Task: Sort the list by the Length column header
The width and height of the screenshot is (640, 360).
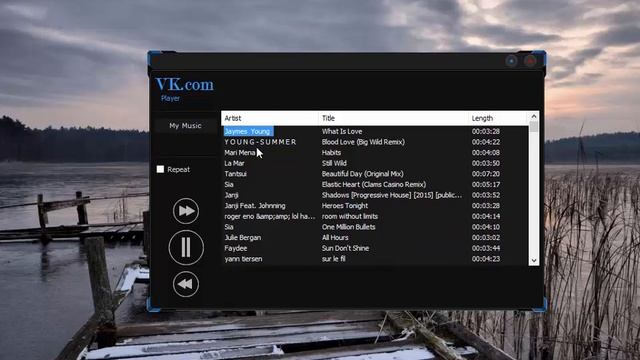Action: [x=498, y=118]
